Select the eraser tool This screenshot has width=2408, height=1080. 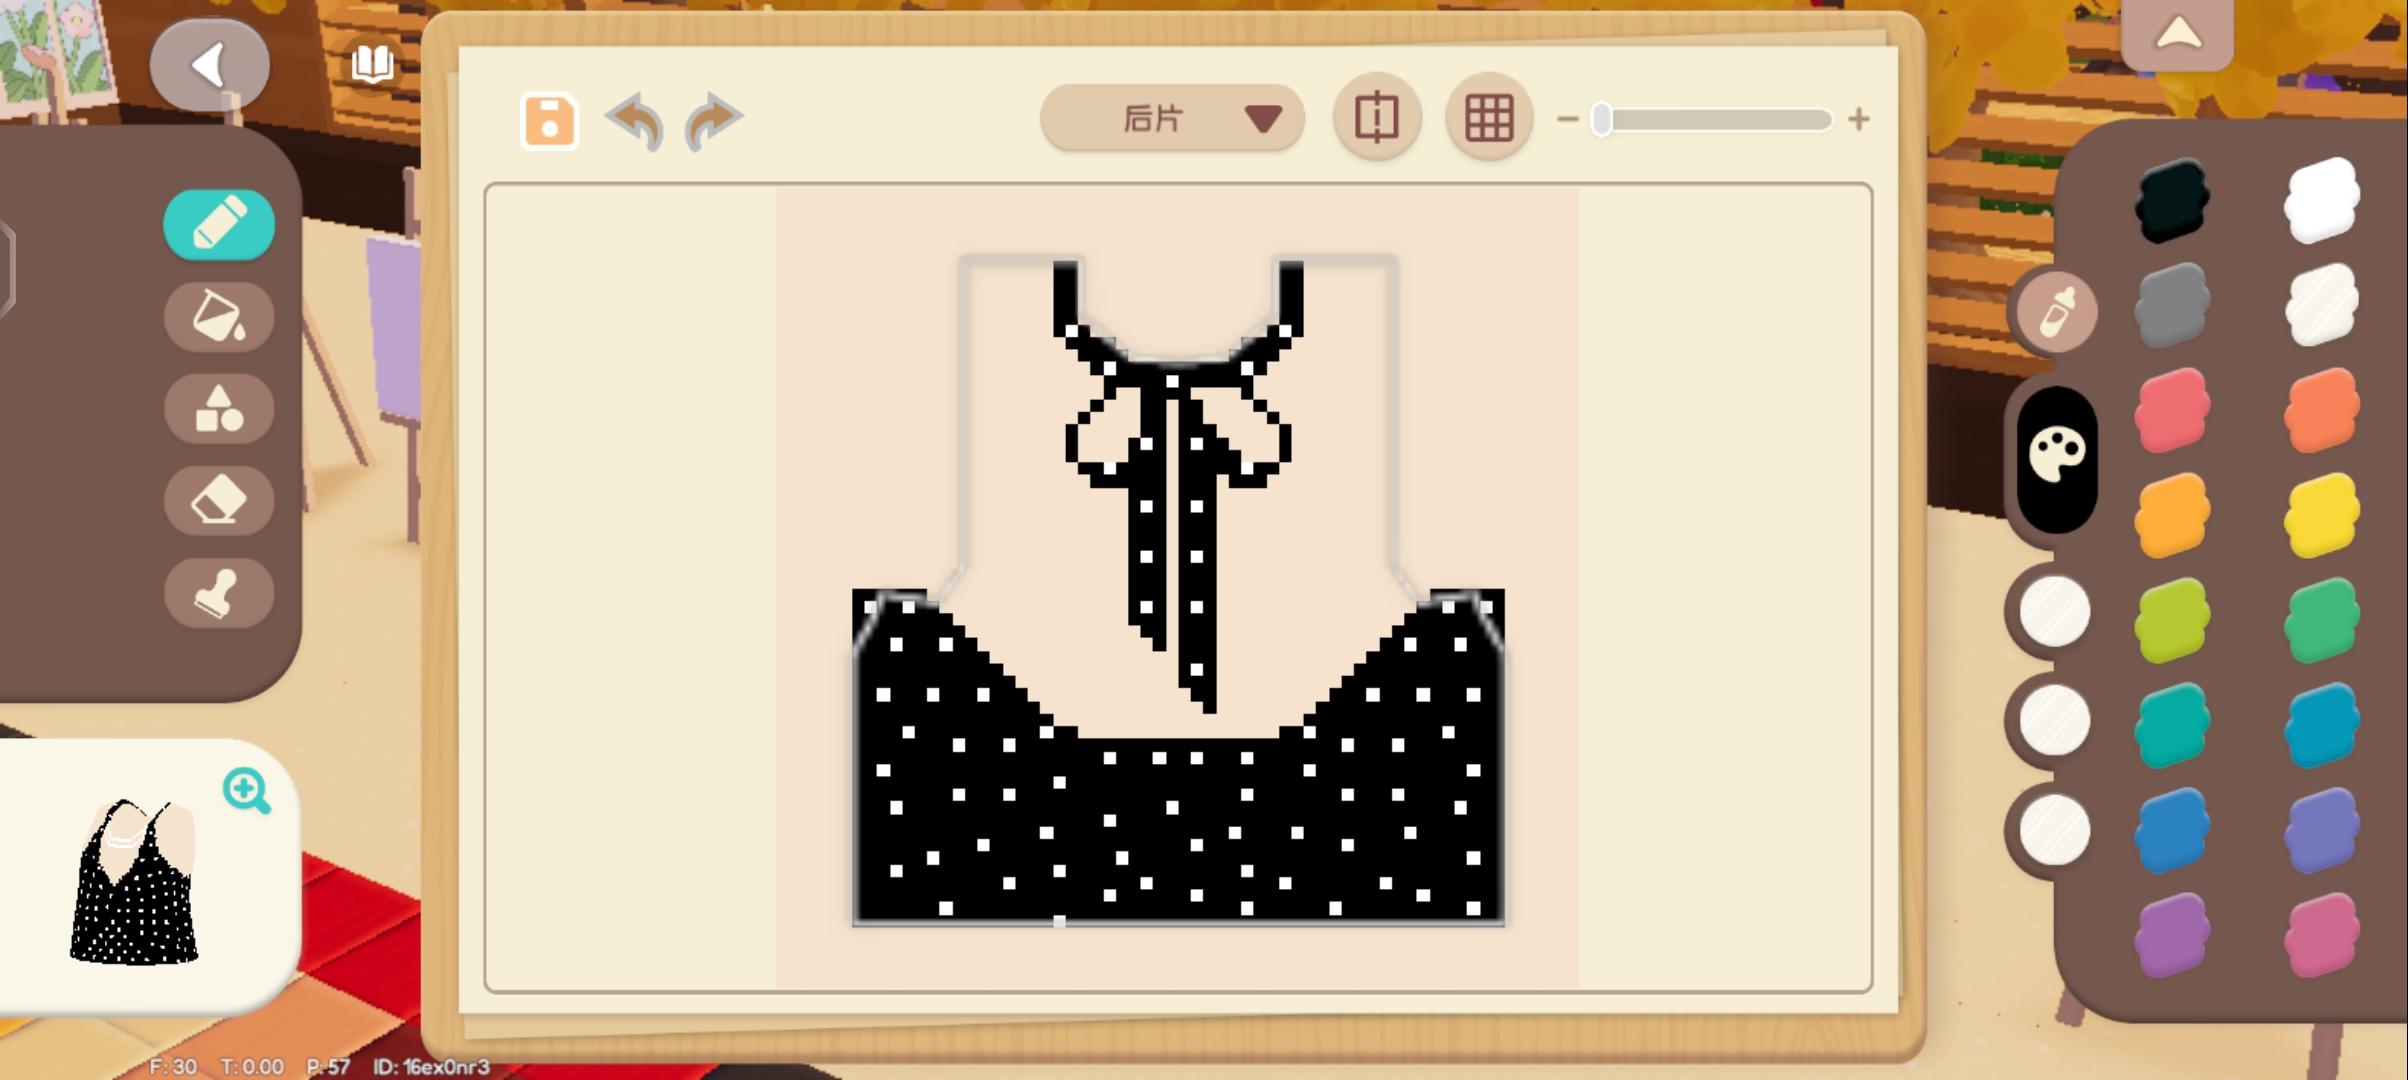tap(218, 500)
